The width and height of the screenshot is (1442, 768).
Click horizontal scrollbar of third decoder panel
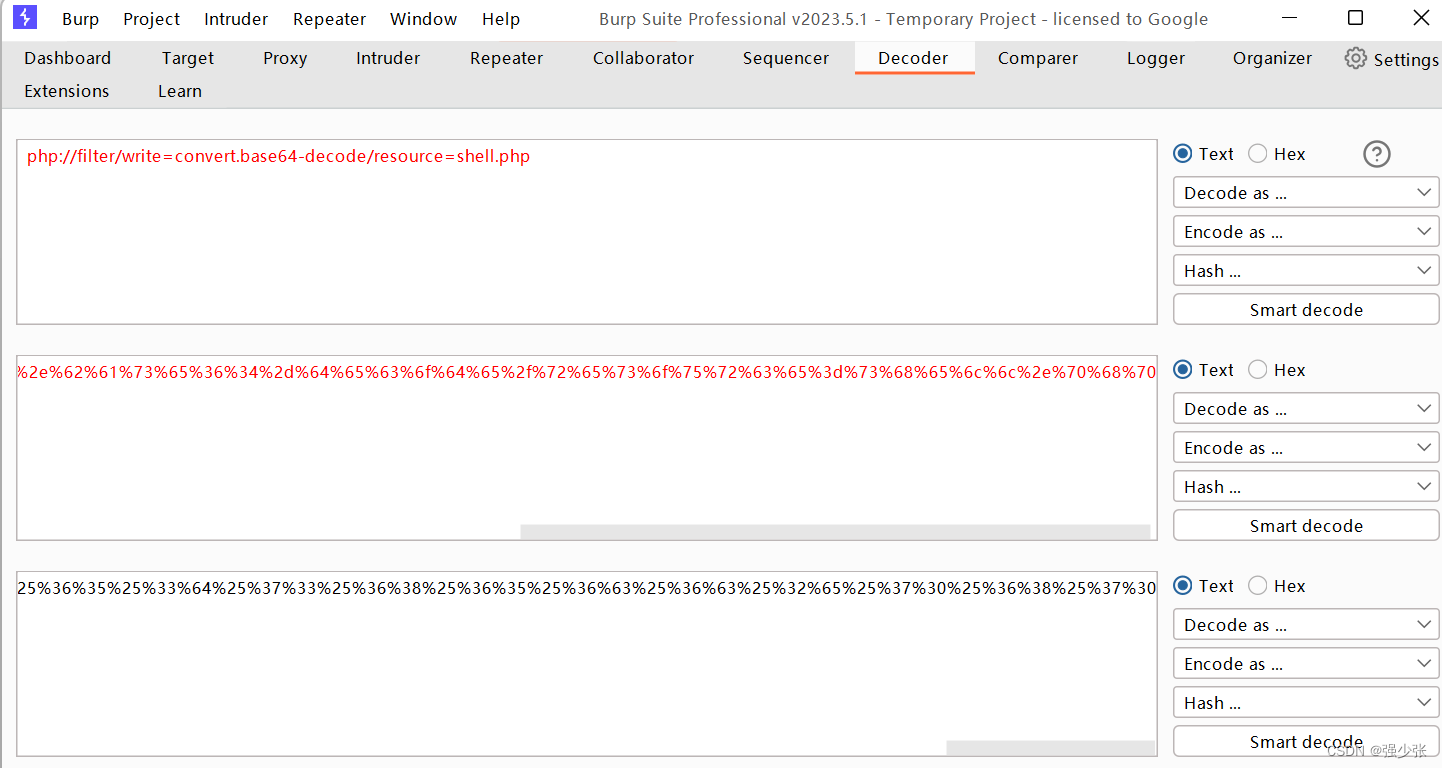click(1050, 748)
